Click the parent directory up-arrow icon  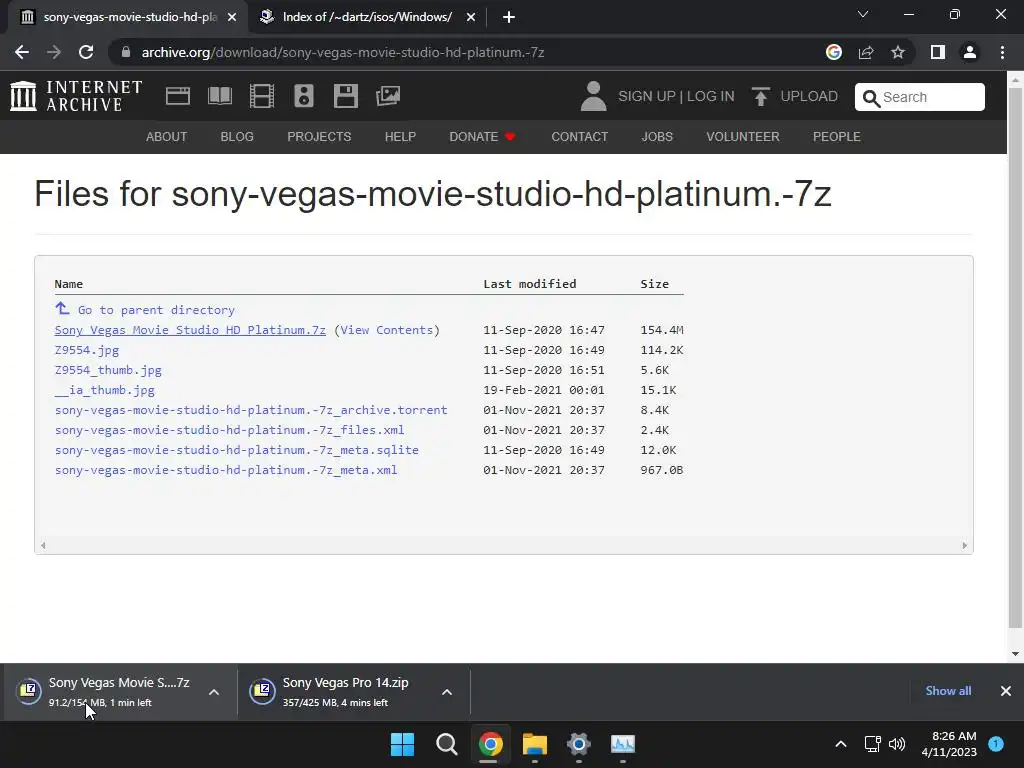coord(62,308)
